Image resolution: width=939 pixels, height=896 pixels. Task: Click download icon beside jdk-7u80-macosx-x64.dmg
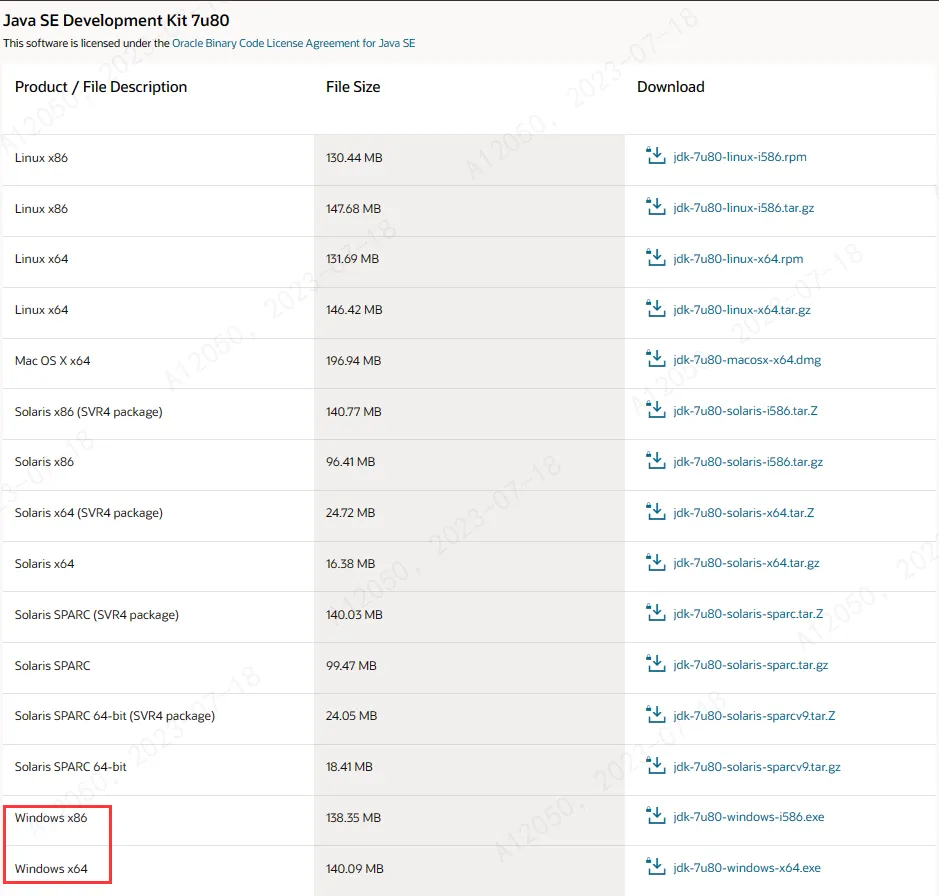pyautogui.click(x=656, y=359)
